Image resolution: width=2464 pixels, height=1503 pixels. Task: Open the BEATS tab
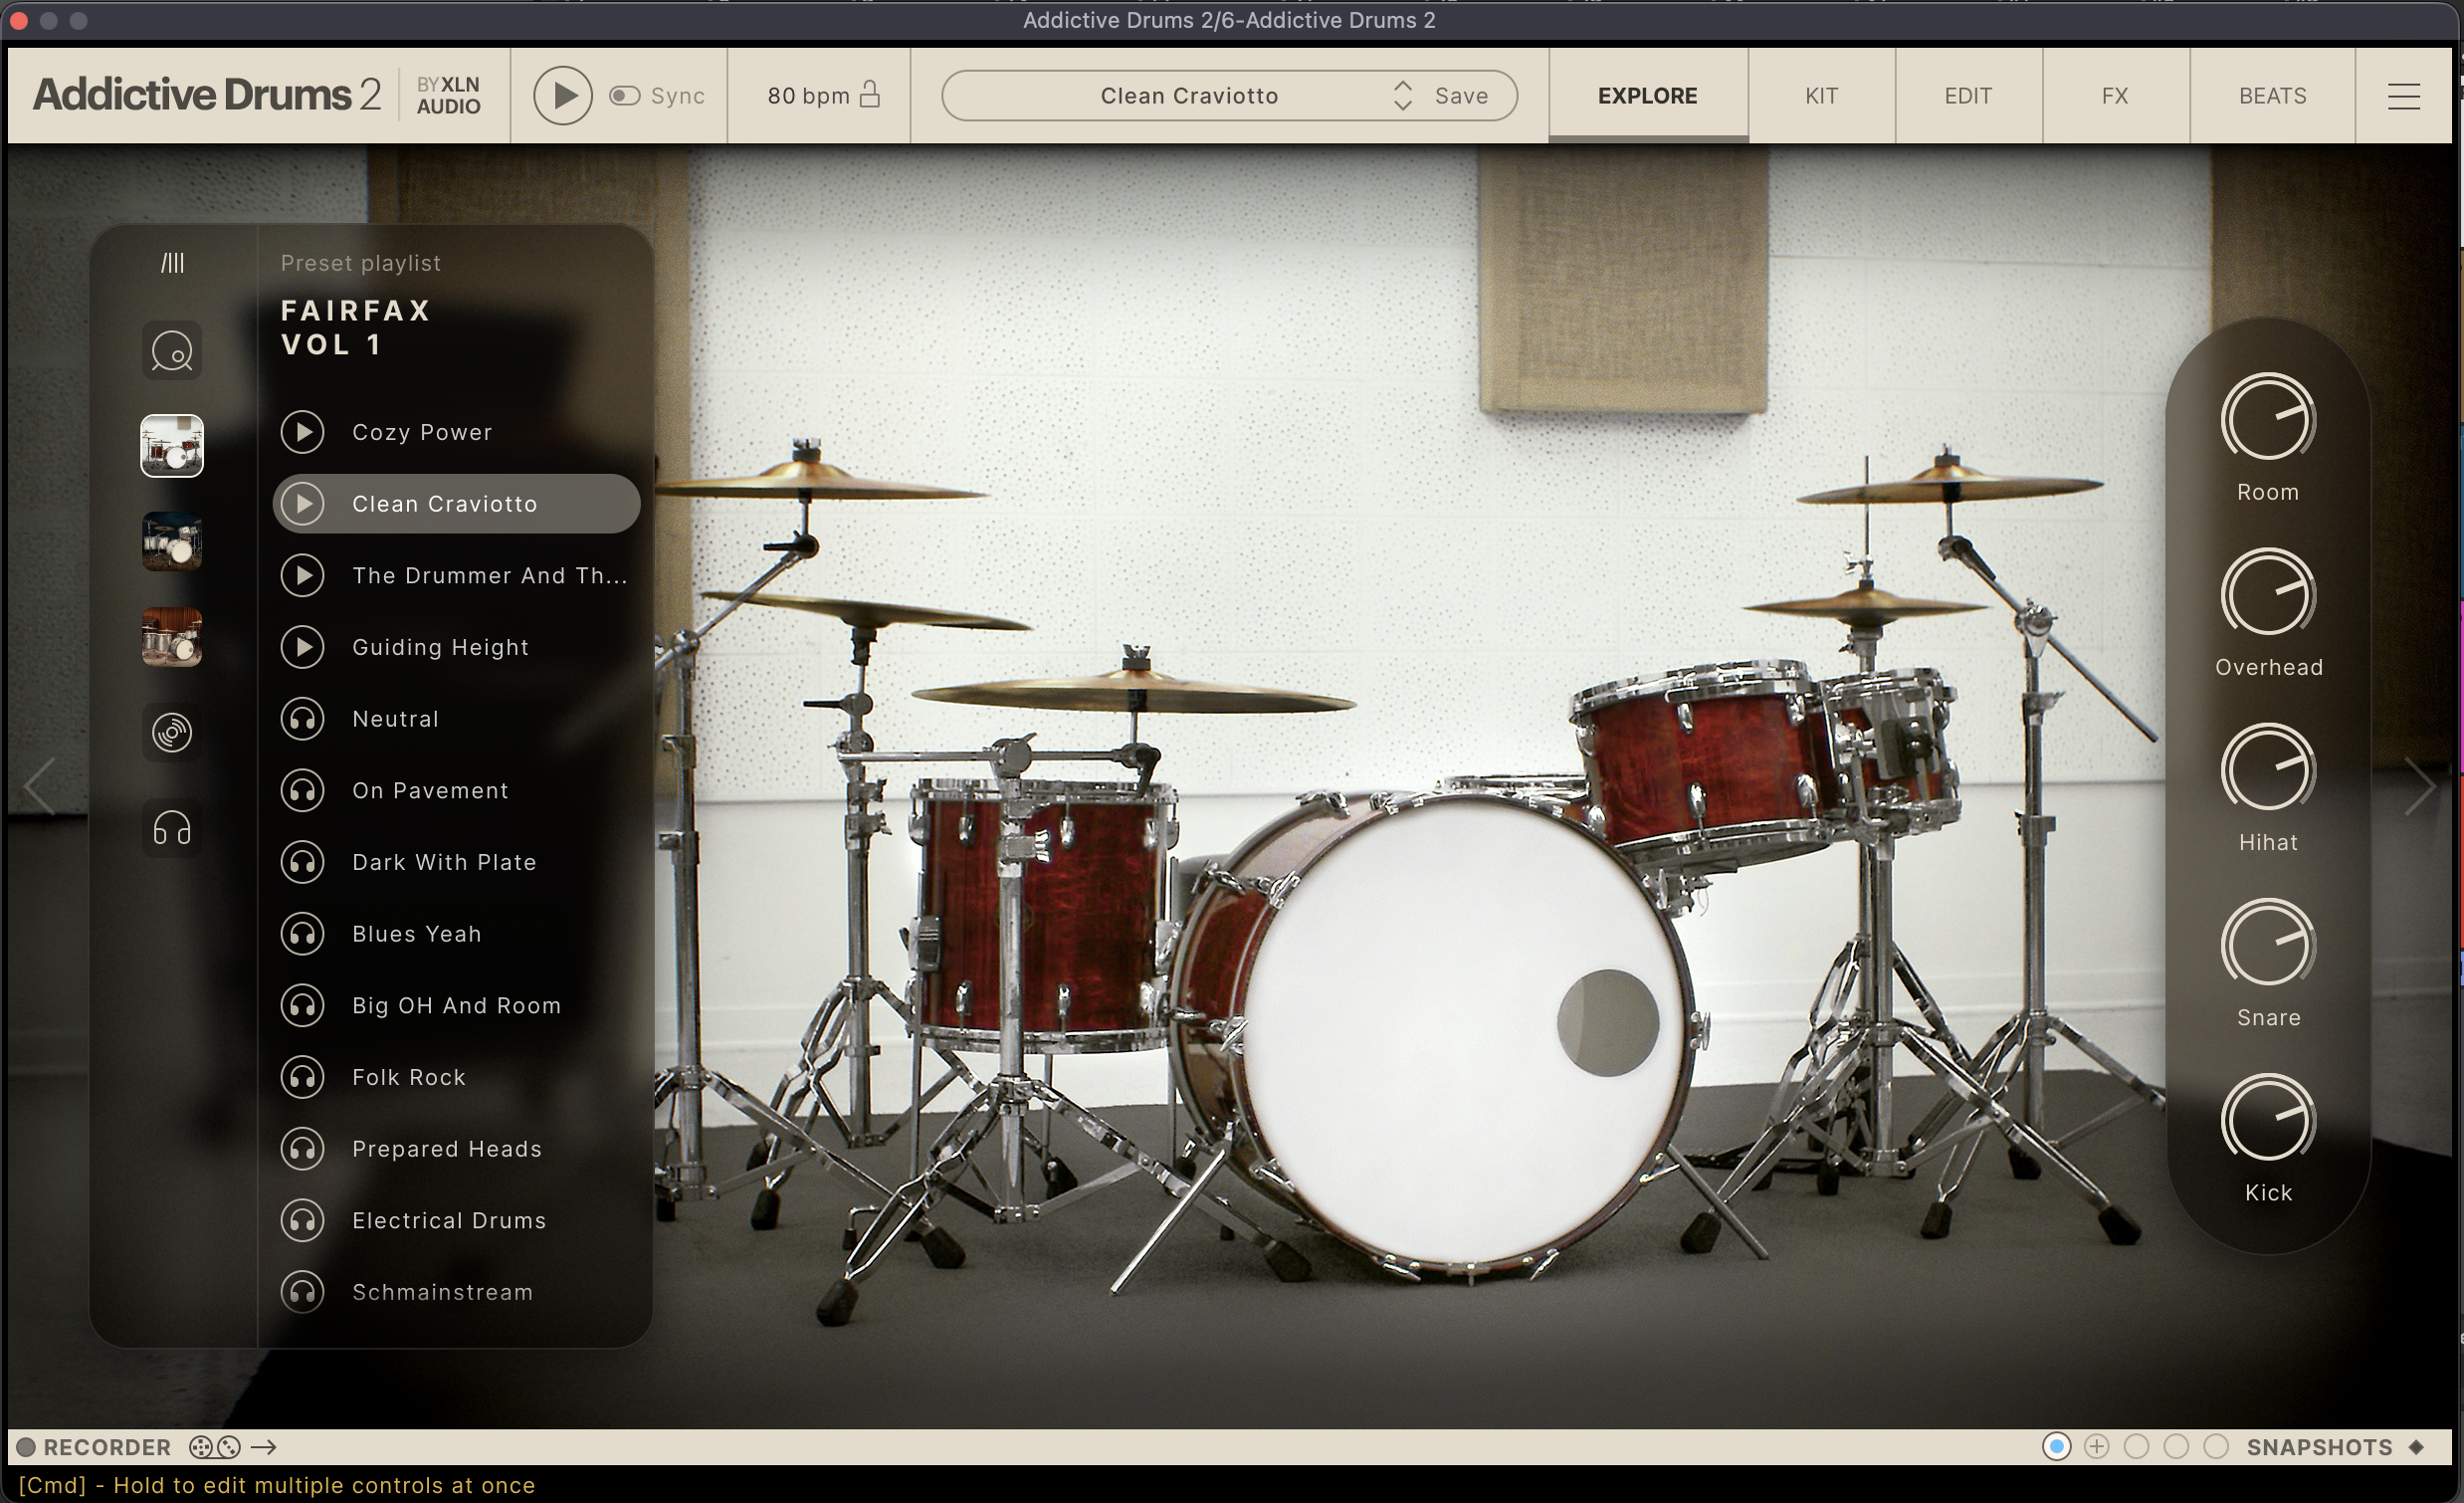point(2271,95)
